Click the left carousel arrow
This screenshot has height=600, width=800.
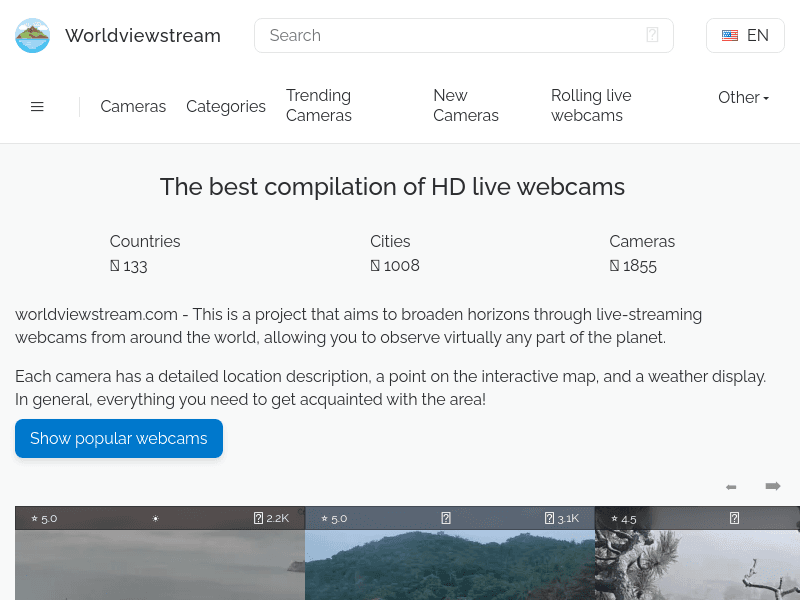(x=731, y=486)
